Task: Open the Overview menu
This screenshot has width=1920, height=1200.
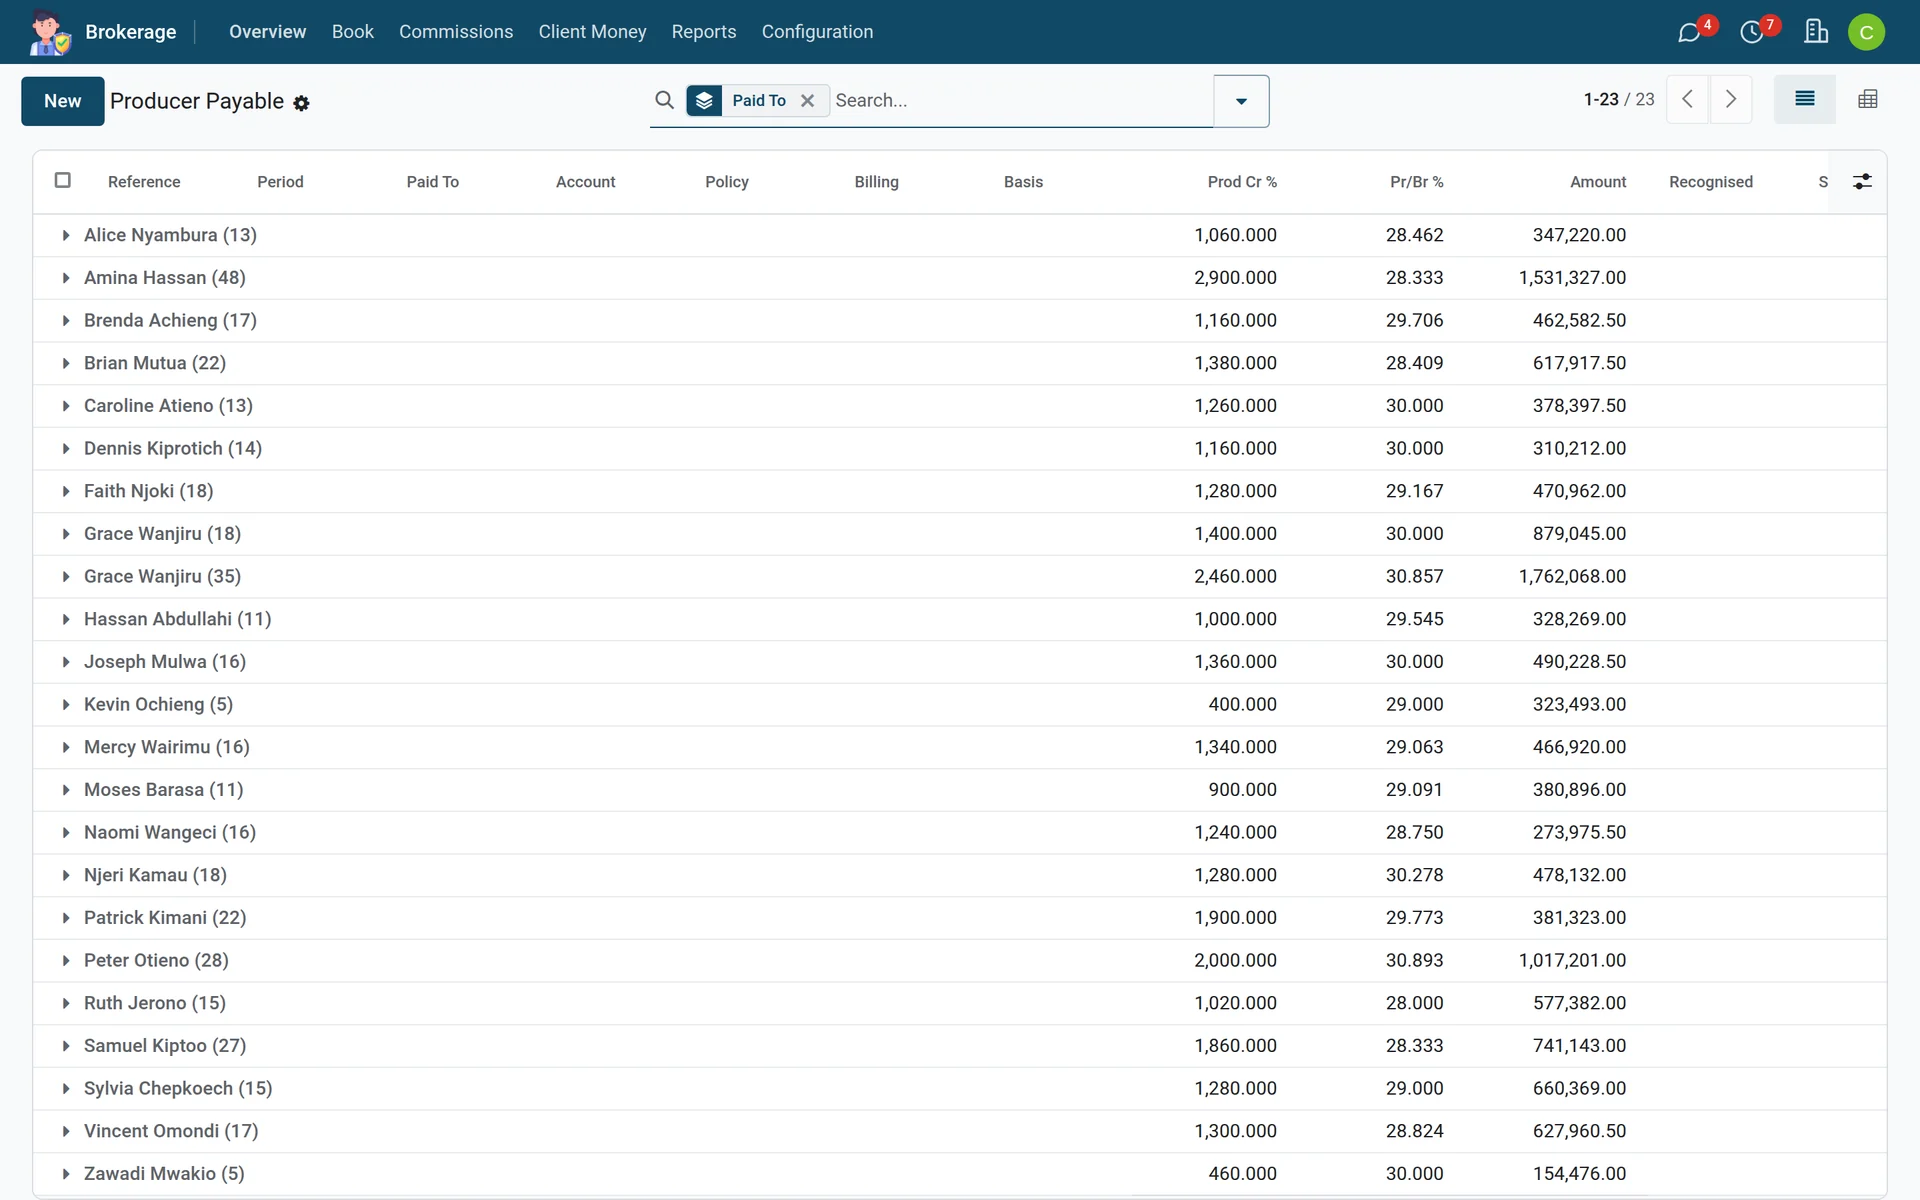Action: [x=267, y=32]
